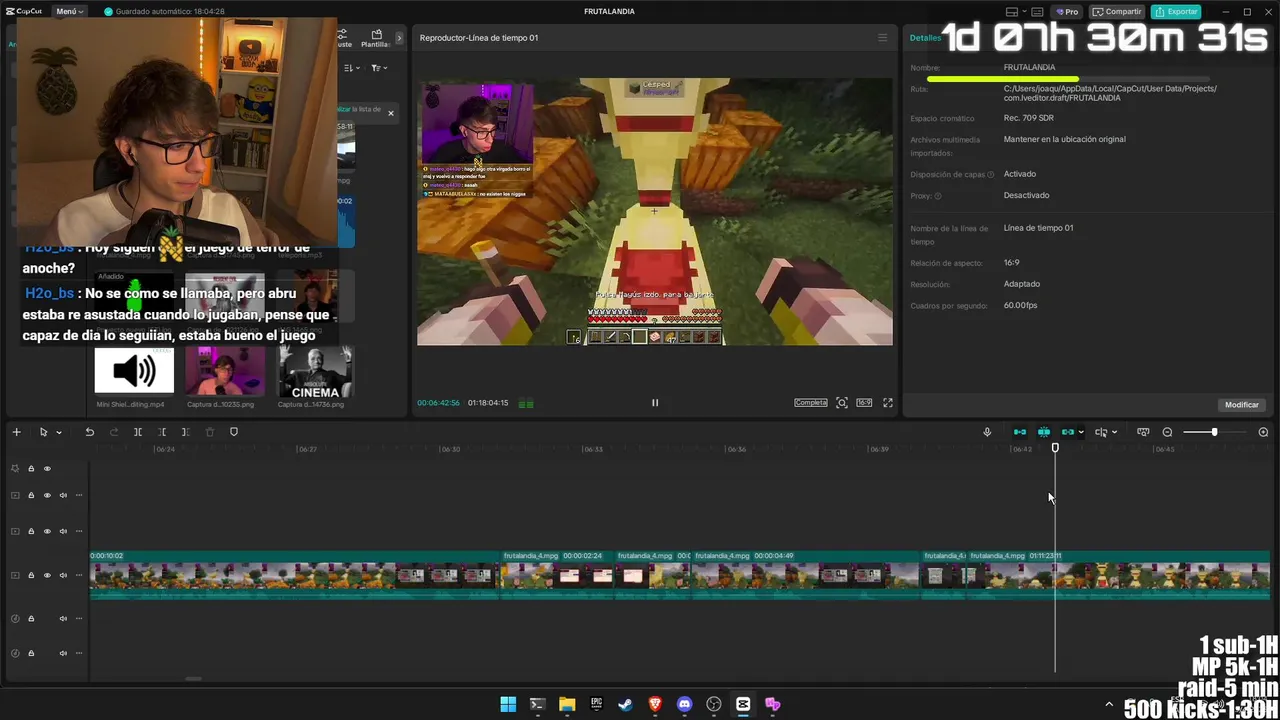Open the media sort dropdown
This screenshot has width=1280, height=720.
click(352, 68)
